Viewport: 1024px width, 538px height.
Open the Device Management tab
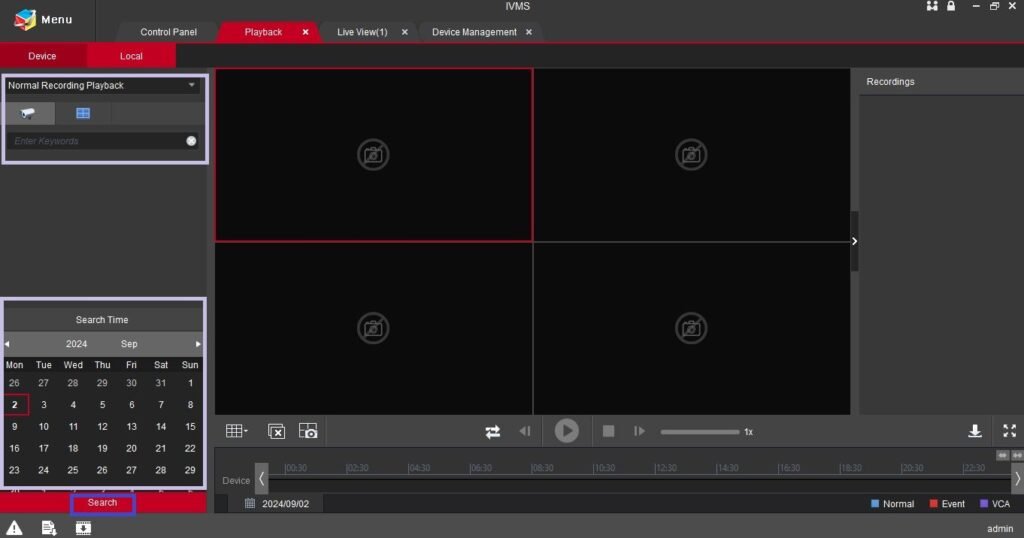[474, 32]
